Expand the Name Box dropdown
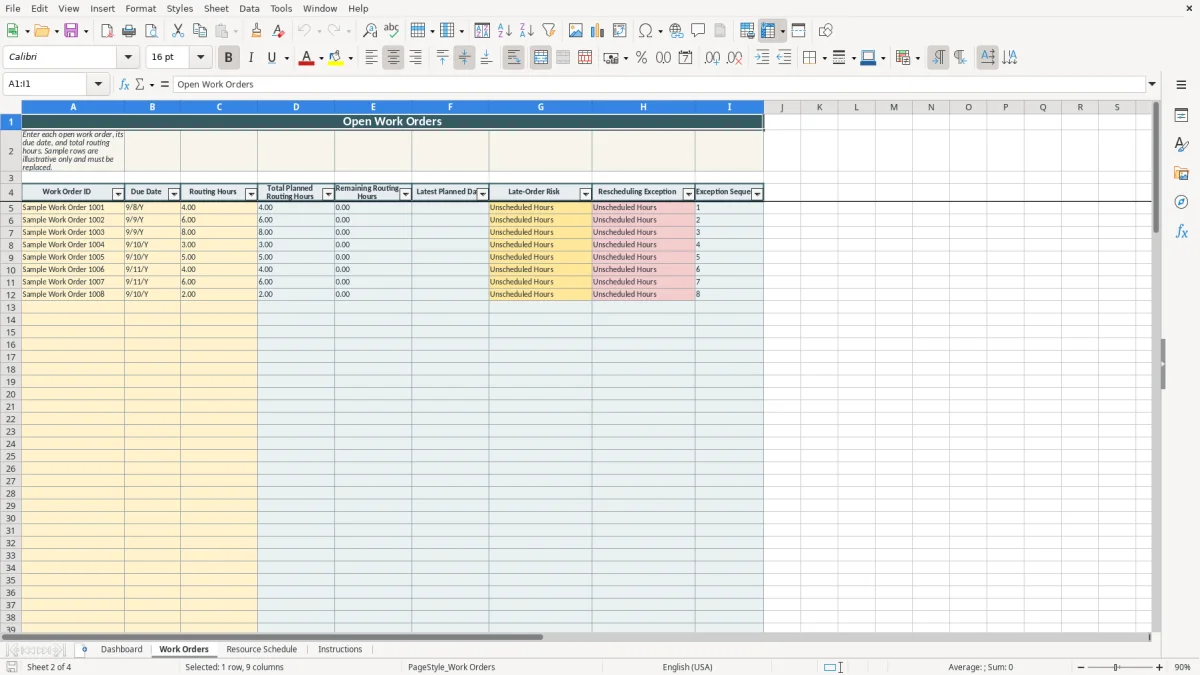The width and height of the screenshot is (1200, 675). point(98,85)
